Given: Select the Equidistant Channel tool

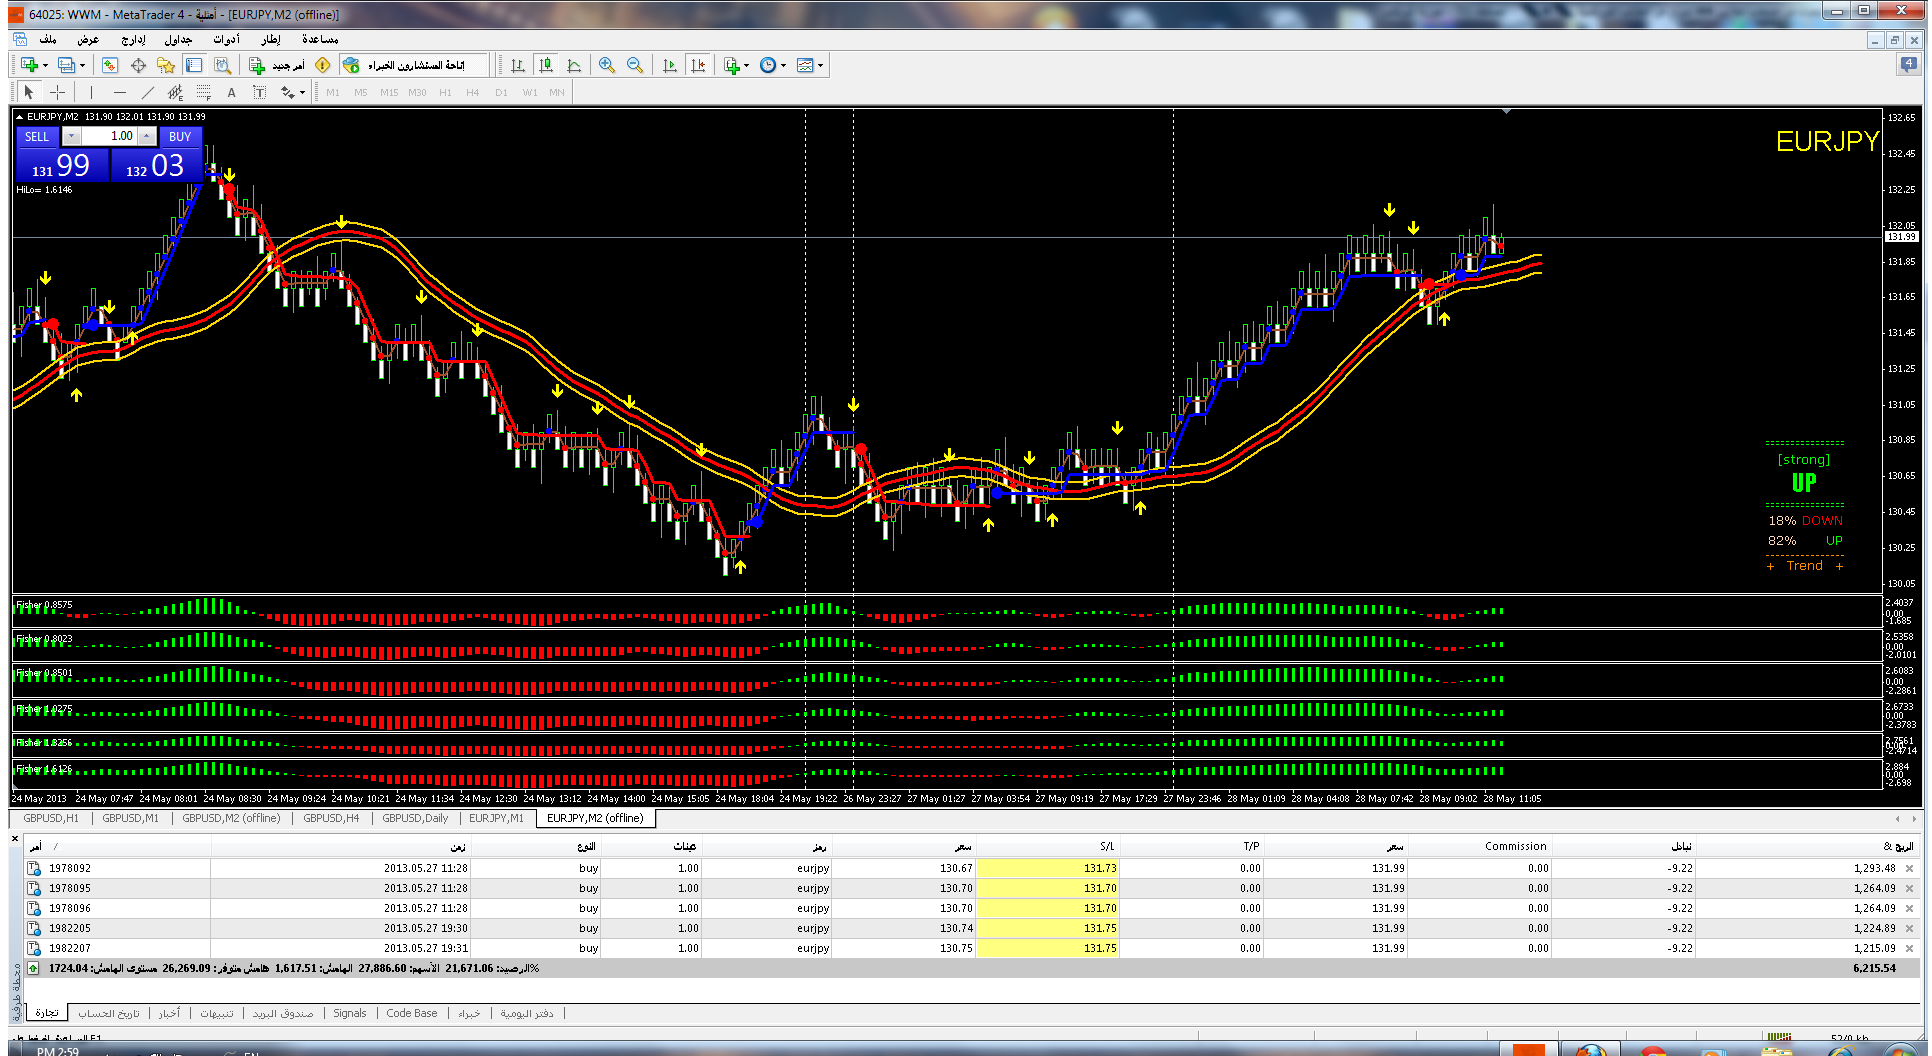Looking at the screenshot, I should click(176, 92).
